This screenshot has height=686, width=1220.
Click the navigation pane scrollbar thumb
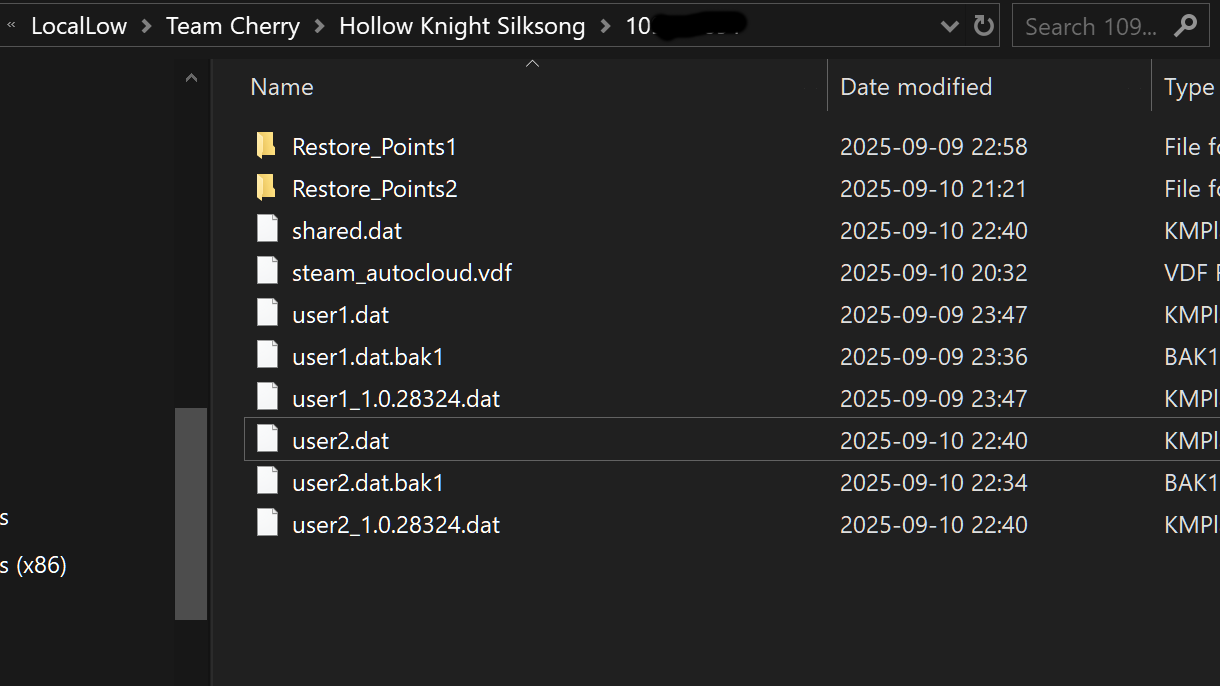(x=191, y=514)
